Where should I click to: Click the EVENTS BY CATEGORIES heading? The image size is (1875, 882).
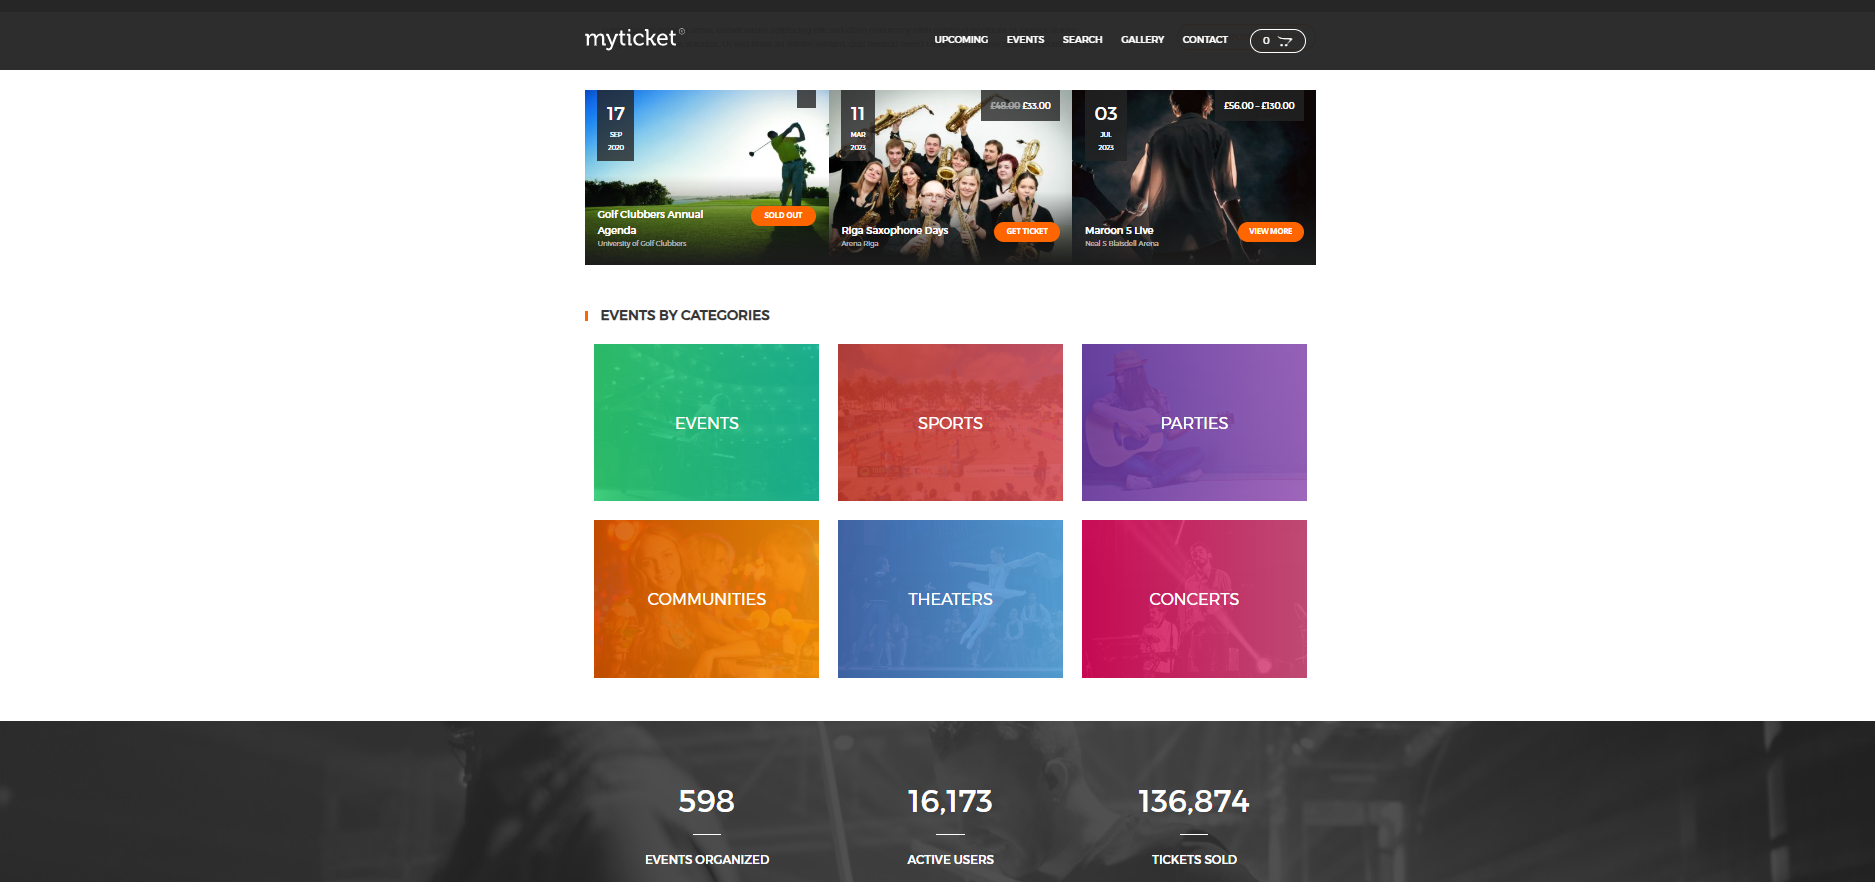pyautogui.click(x=685, y=315)
